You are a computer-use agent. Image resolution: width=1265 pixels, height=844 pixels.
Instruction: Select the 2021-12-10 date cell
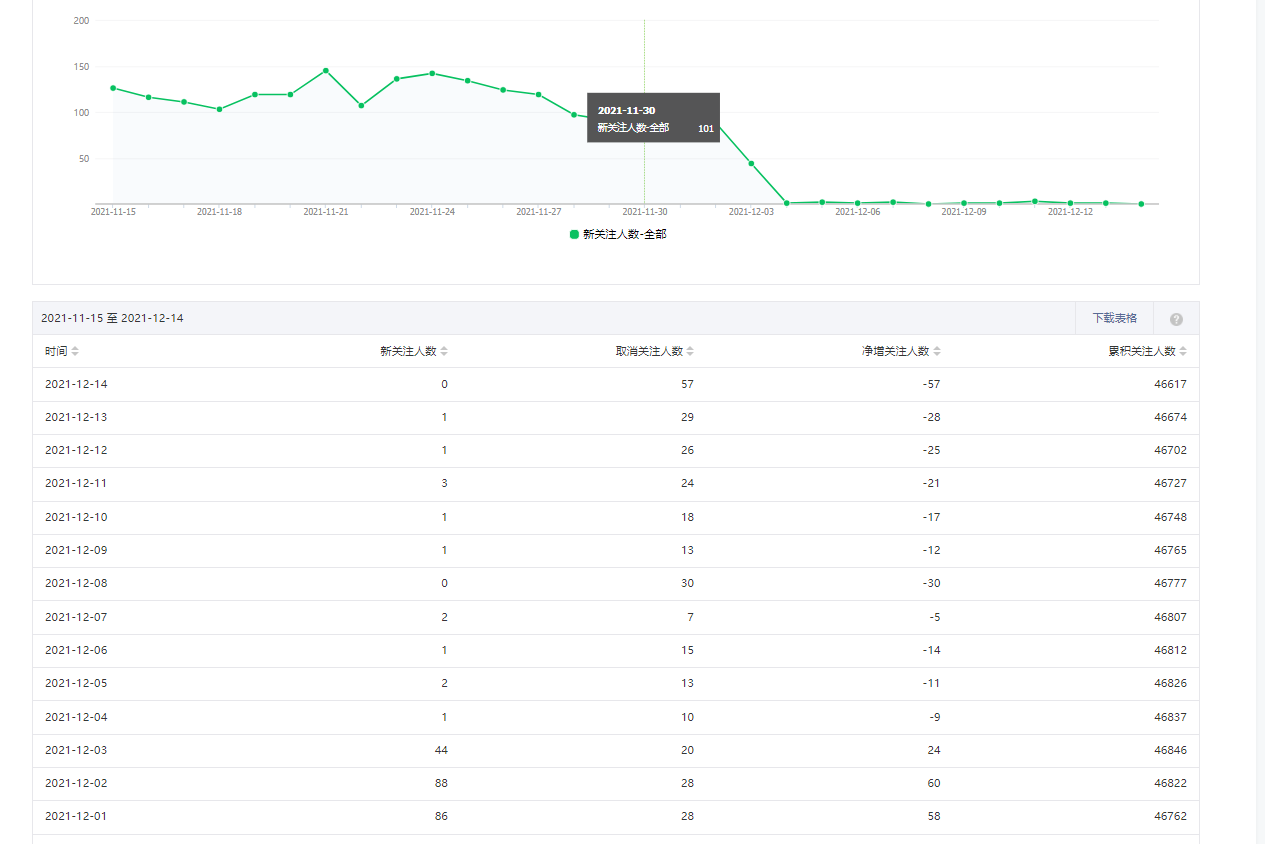click(76, 517)
